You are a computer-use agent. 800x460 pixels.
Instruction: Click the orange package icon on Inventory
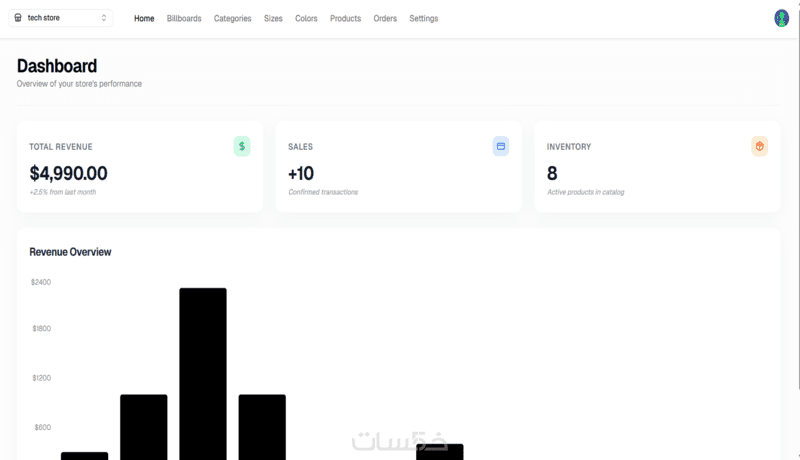tap(759, 146)
